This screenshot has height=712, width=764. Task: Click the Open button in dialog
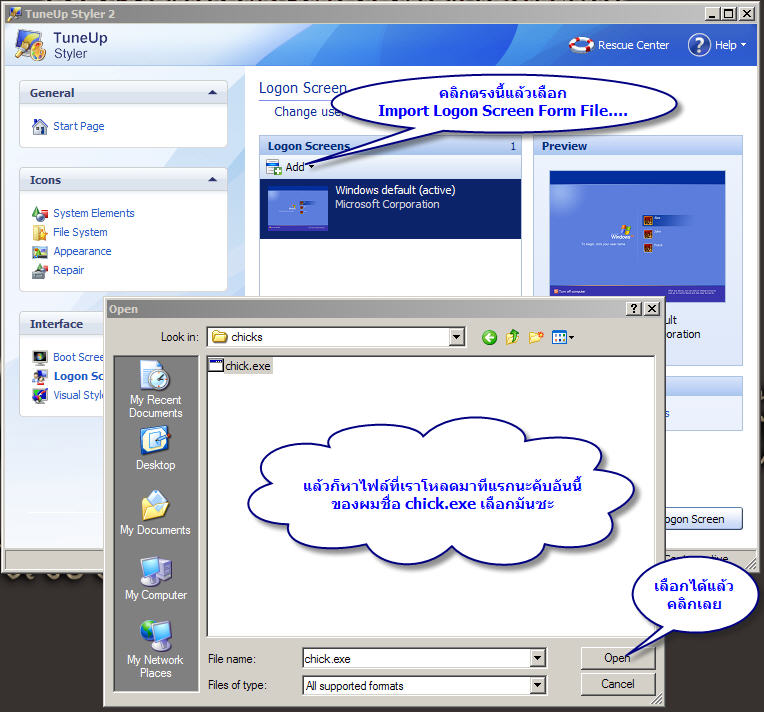pos(617,658)
